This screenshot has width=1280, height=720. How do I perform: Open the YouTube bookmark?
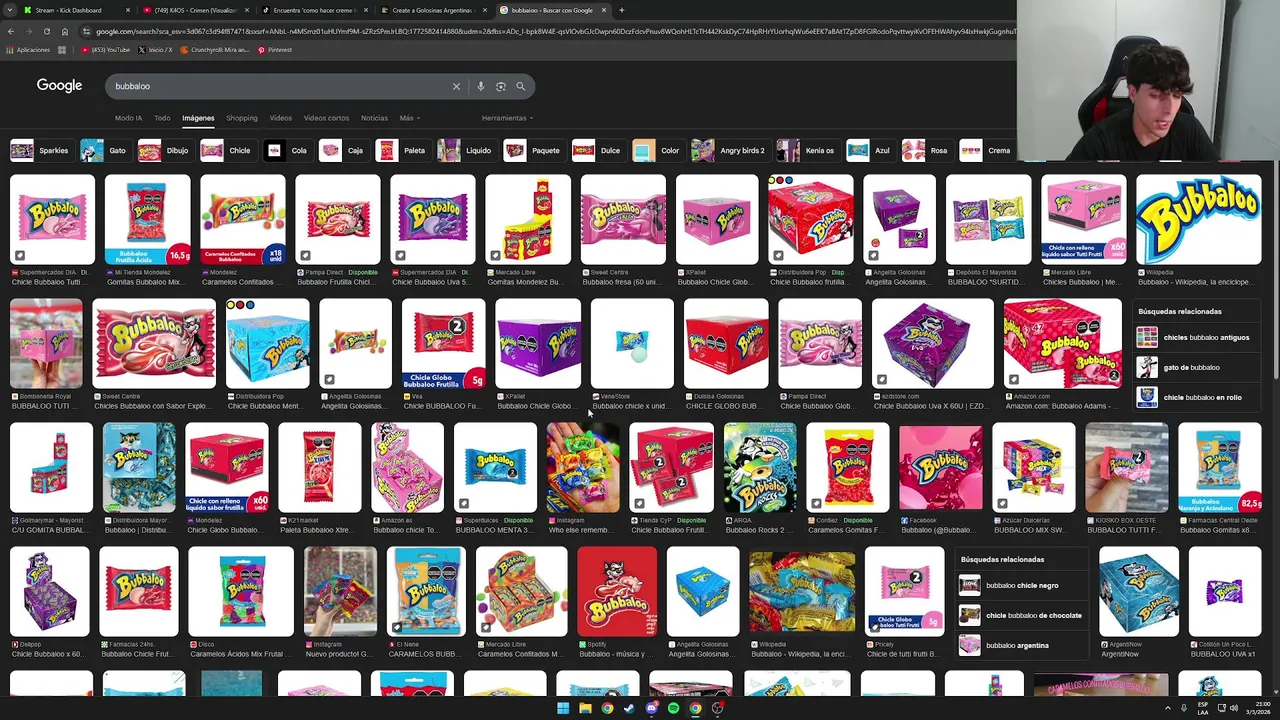pyautogui.click(x=106, y=49)
